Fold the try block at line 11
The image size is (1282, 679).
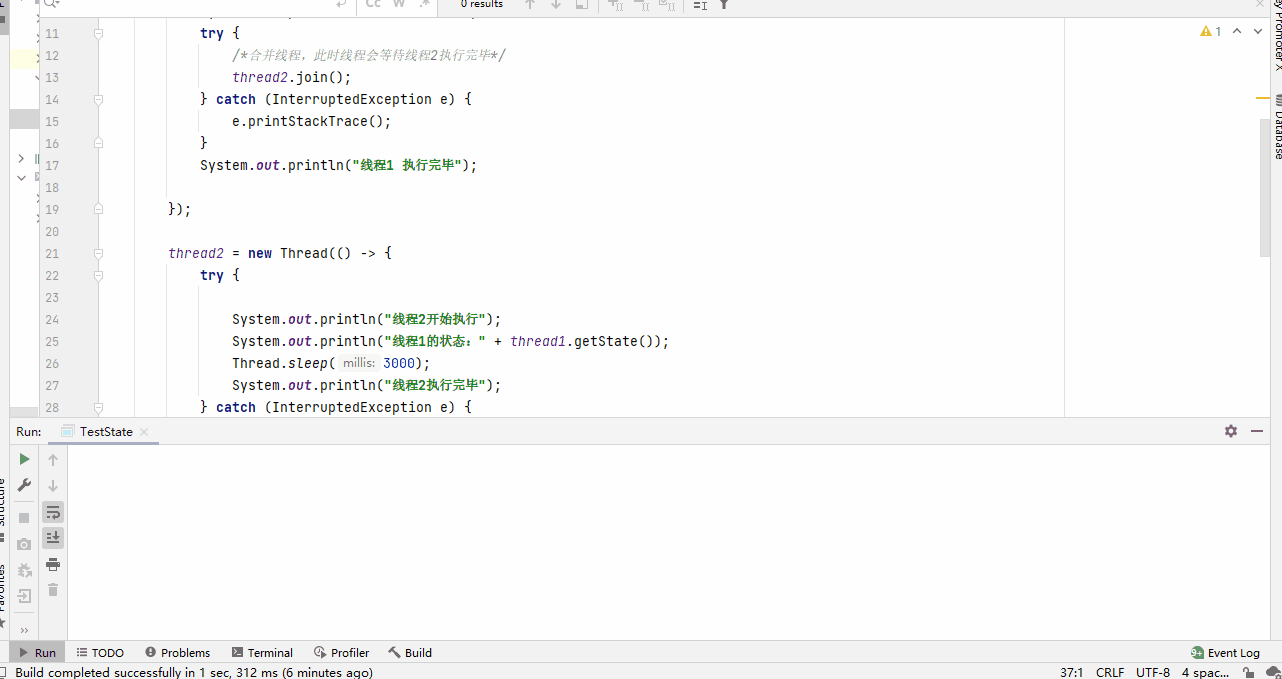click(98, 33)
